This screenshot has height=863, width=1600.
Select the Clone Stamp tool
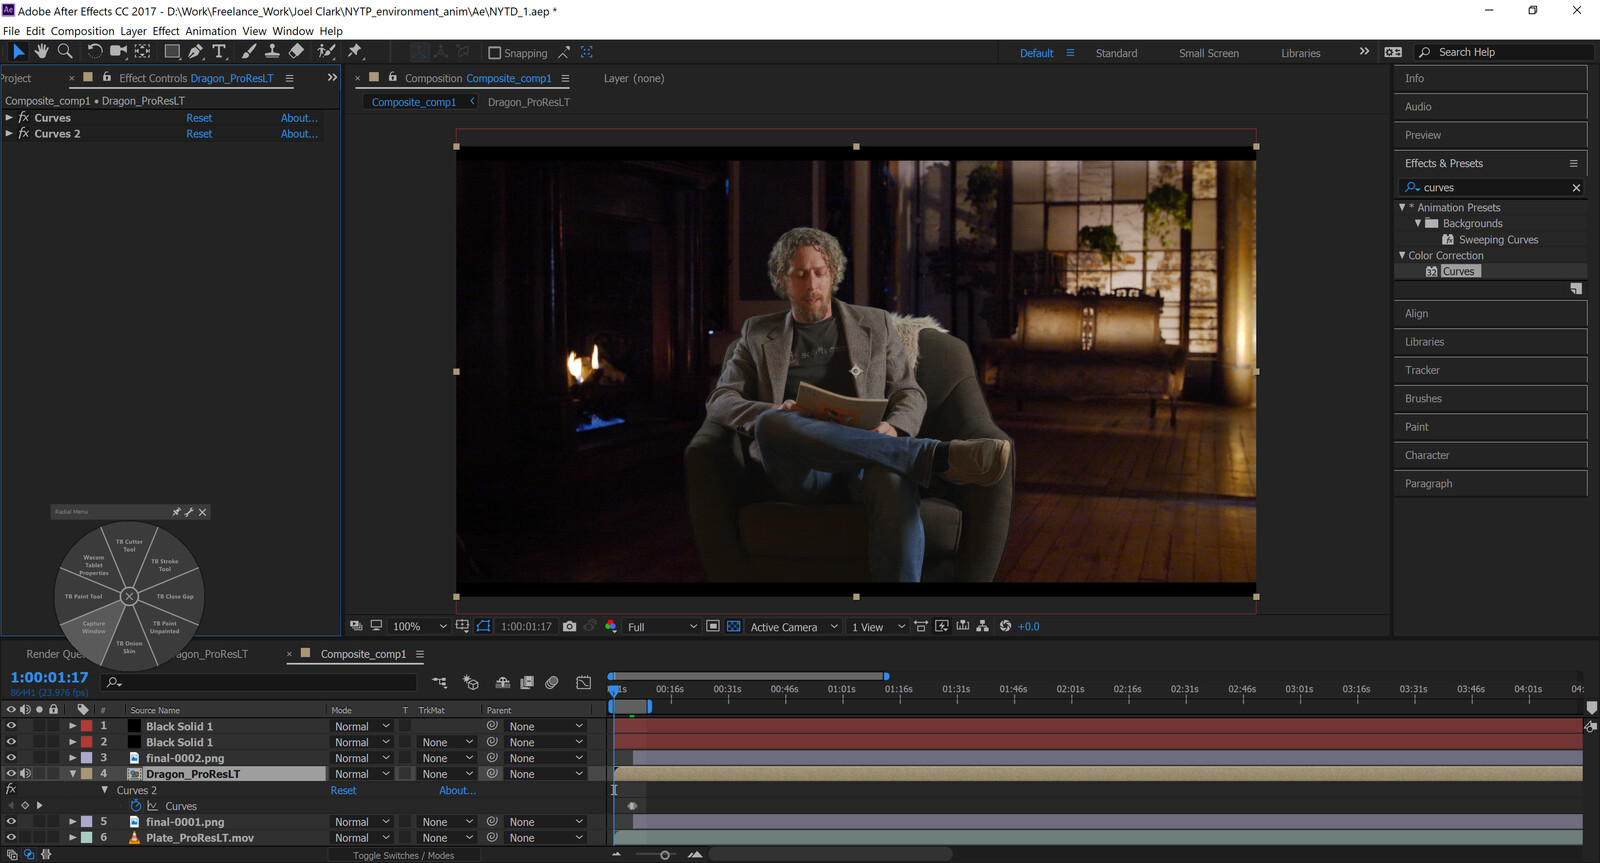pos(272,51)
